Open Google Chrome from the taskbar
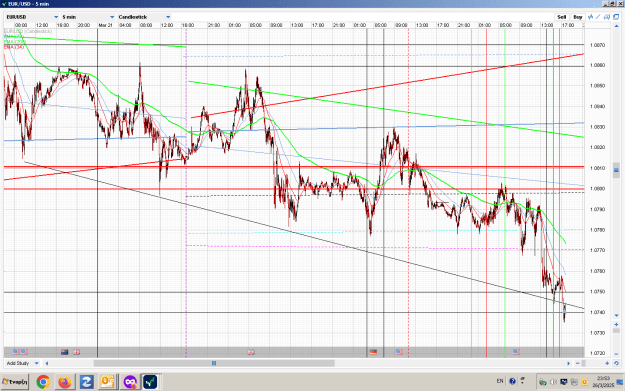 tap(43, 382)
